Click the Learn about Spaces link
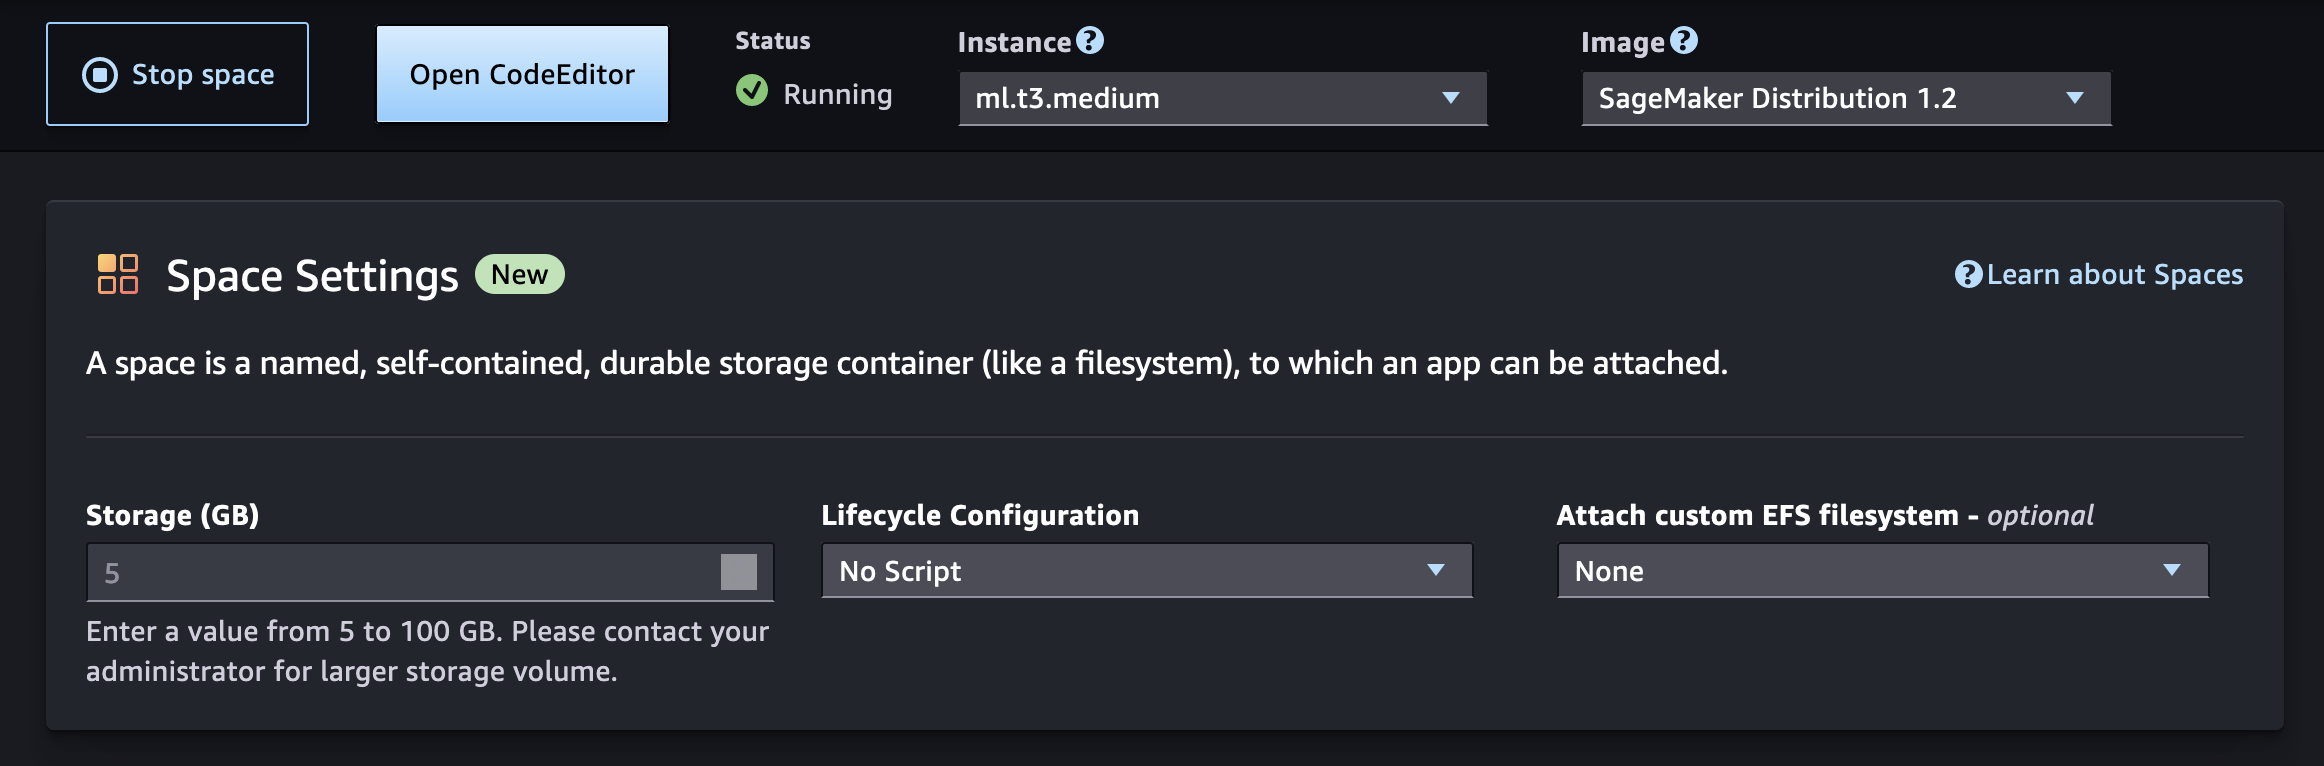Image resolution: width=2324 pixels, height=766 pixels. click(x=2115, y=273)
